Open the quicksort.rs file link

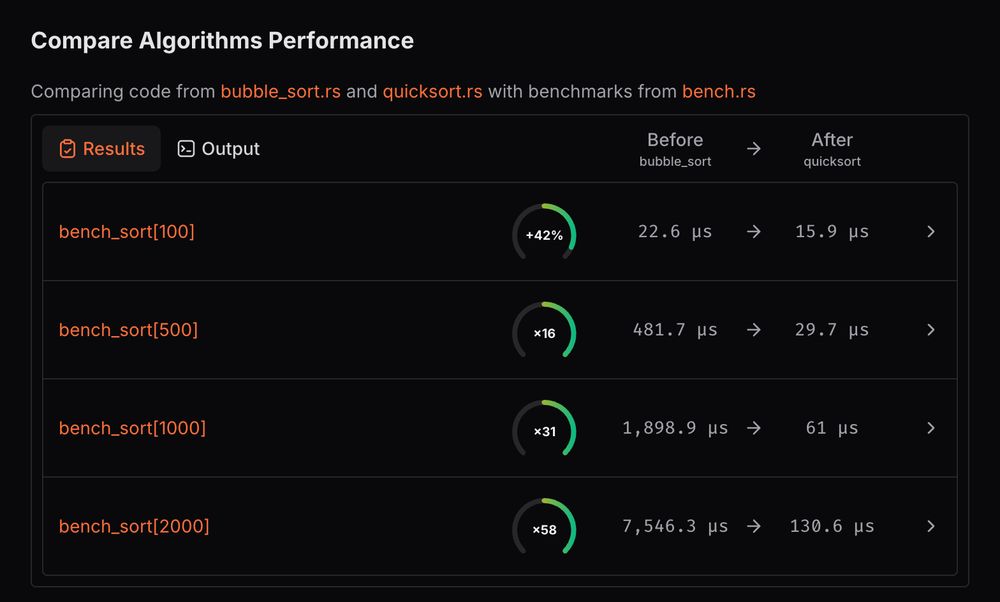(432, 92)
